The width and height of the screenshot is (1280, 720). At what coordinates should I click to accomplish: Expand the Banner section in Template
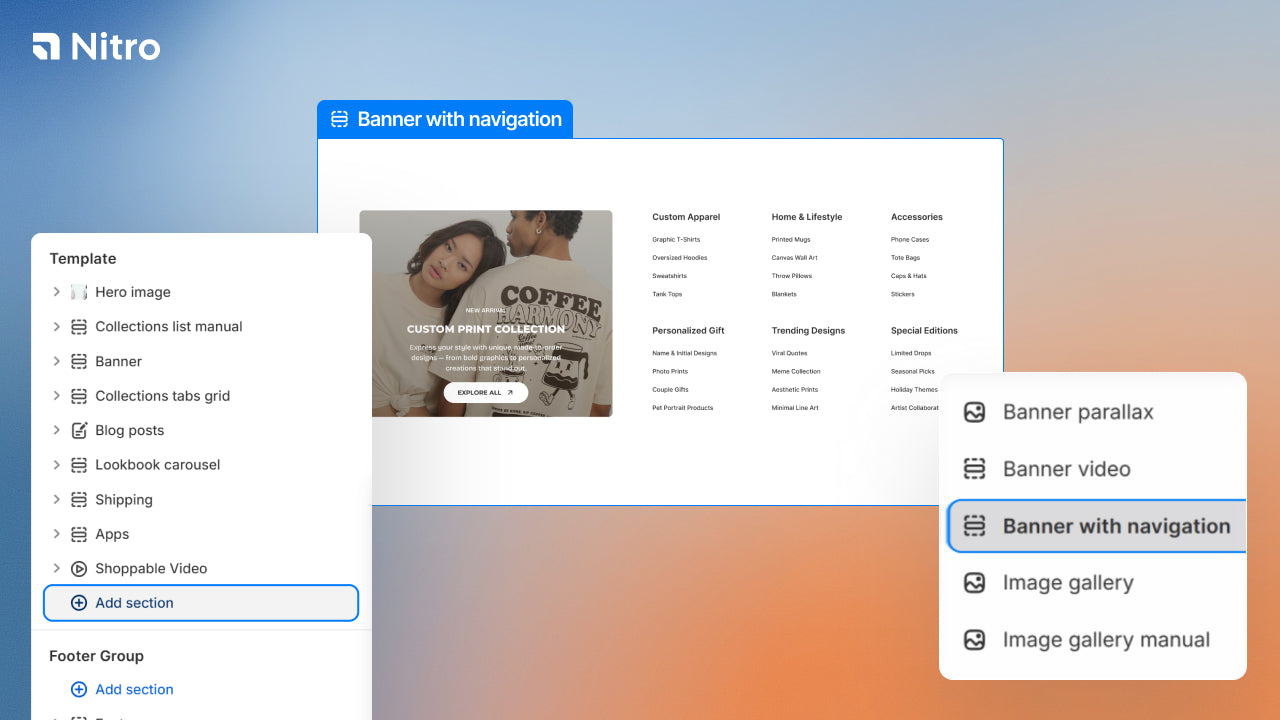57,361
